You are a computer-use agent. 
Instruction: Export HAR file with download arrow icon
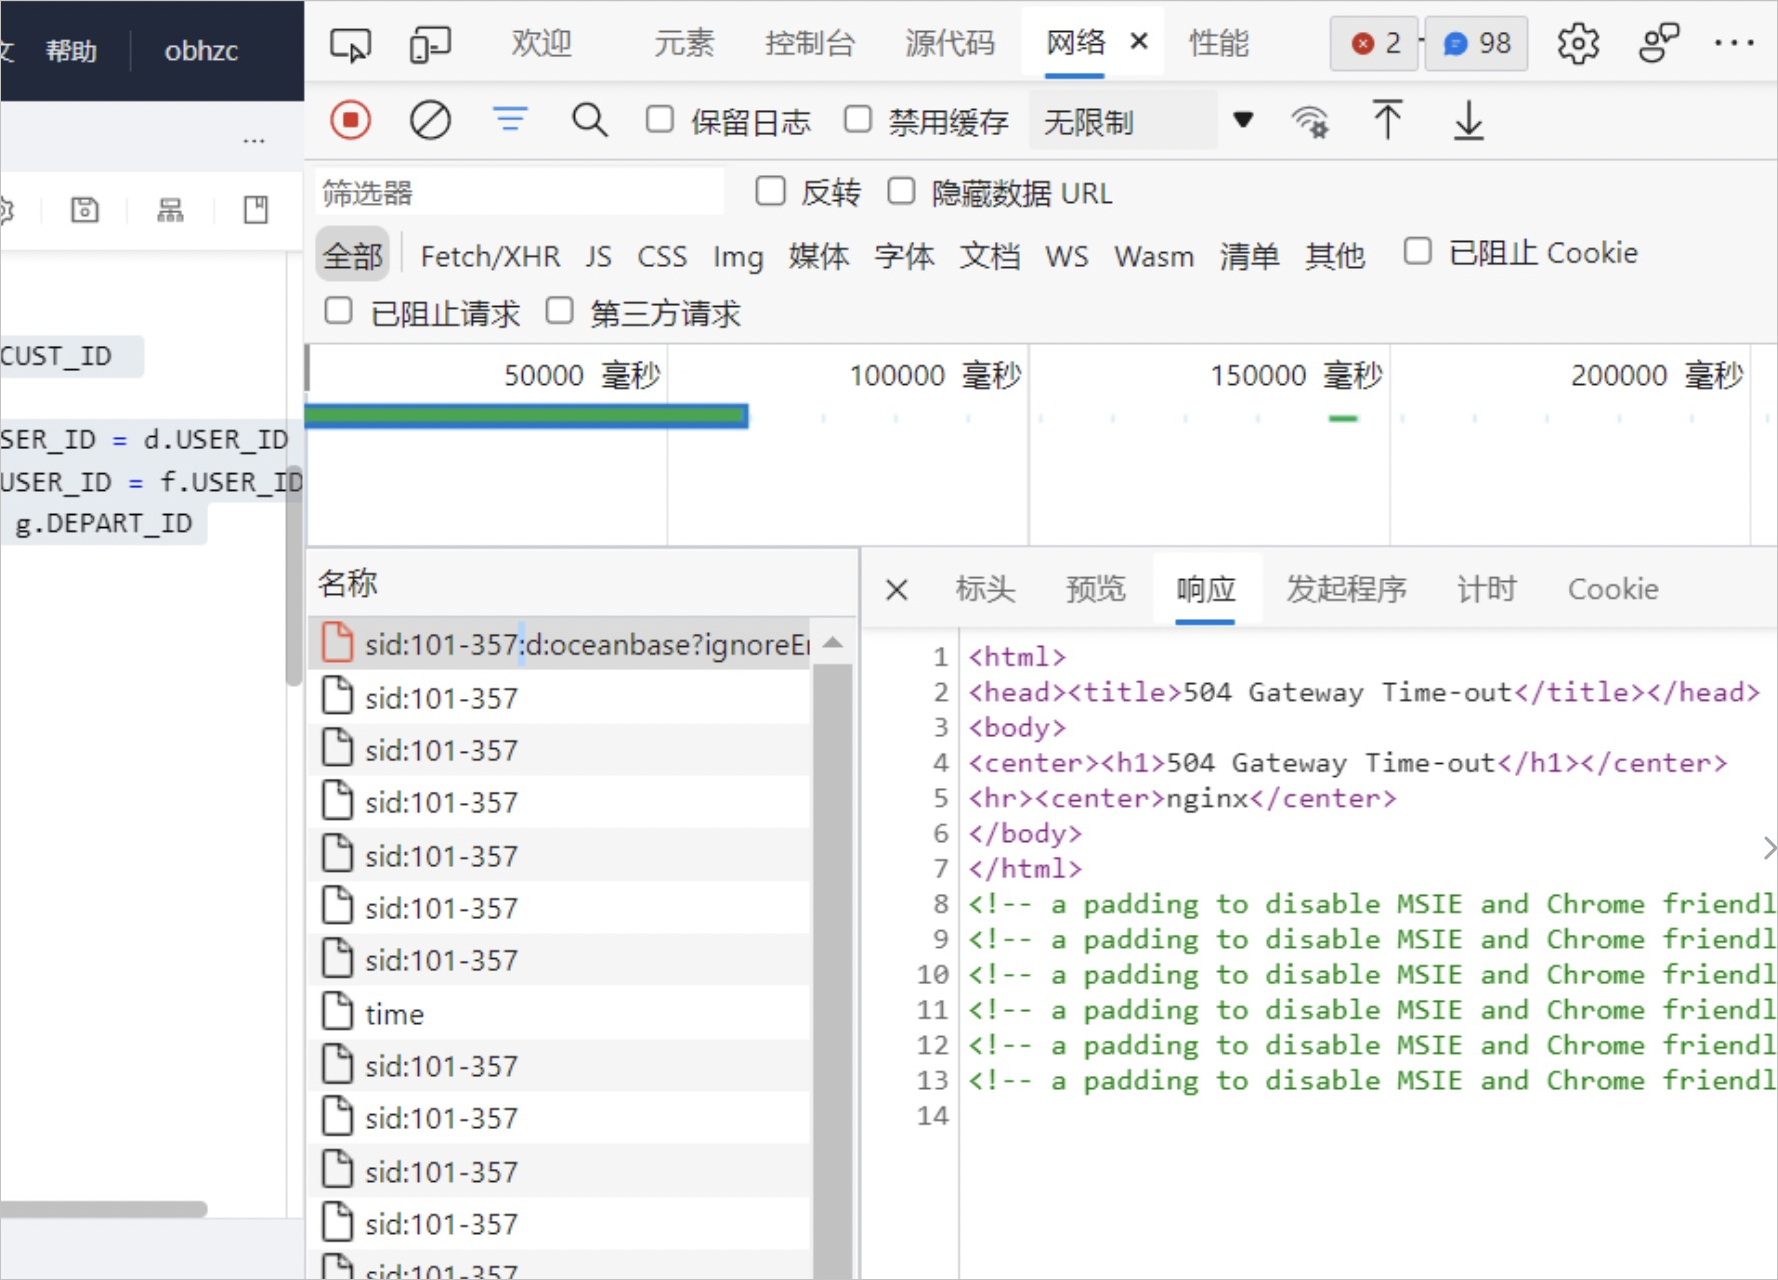1467,120
